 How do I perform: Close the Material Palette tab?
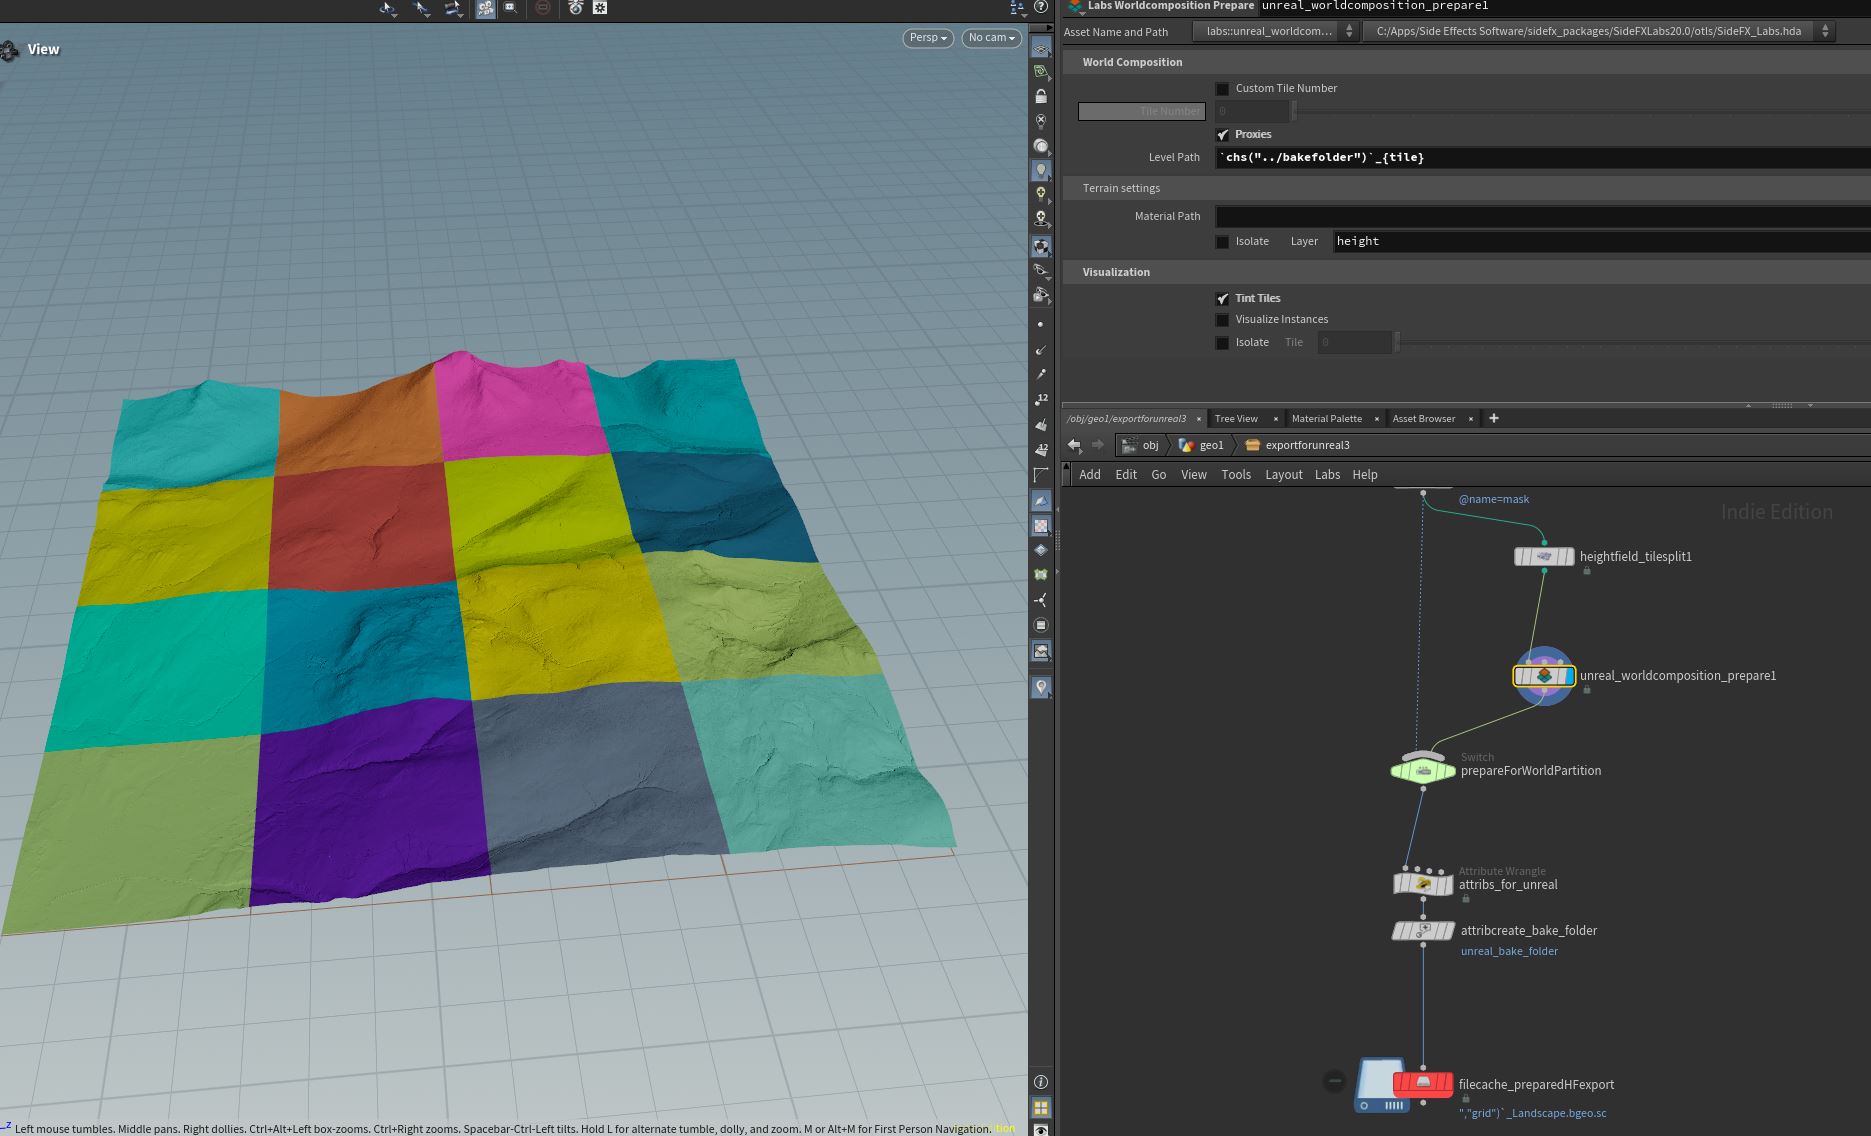(x=1376, y=419)
